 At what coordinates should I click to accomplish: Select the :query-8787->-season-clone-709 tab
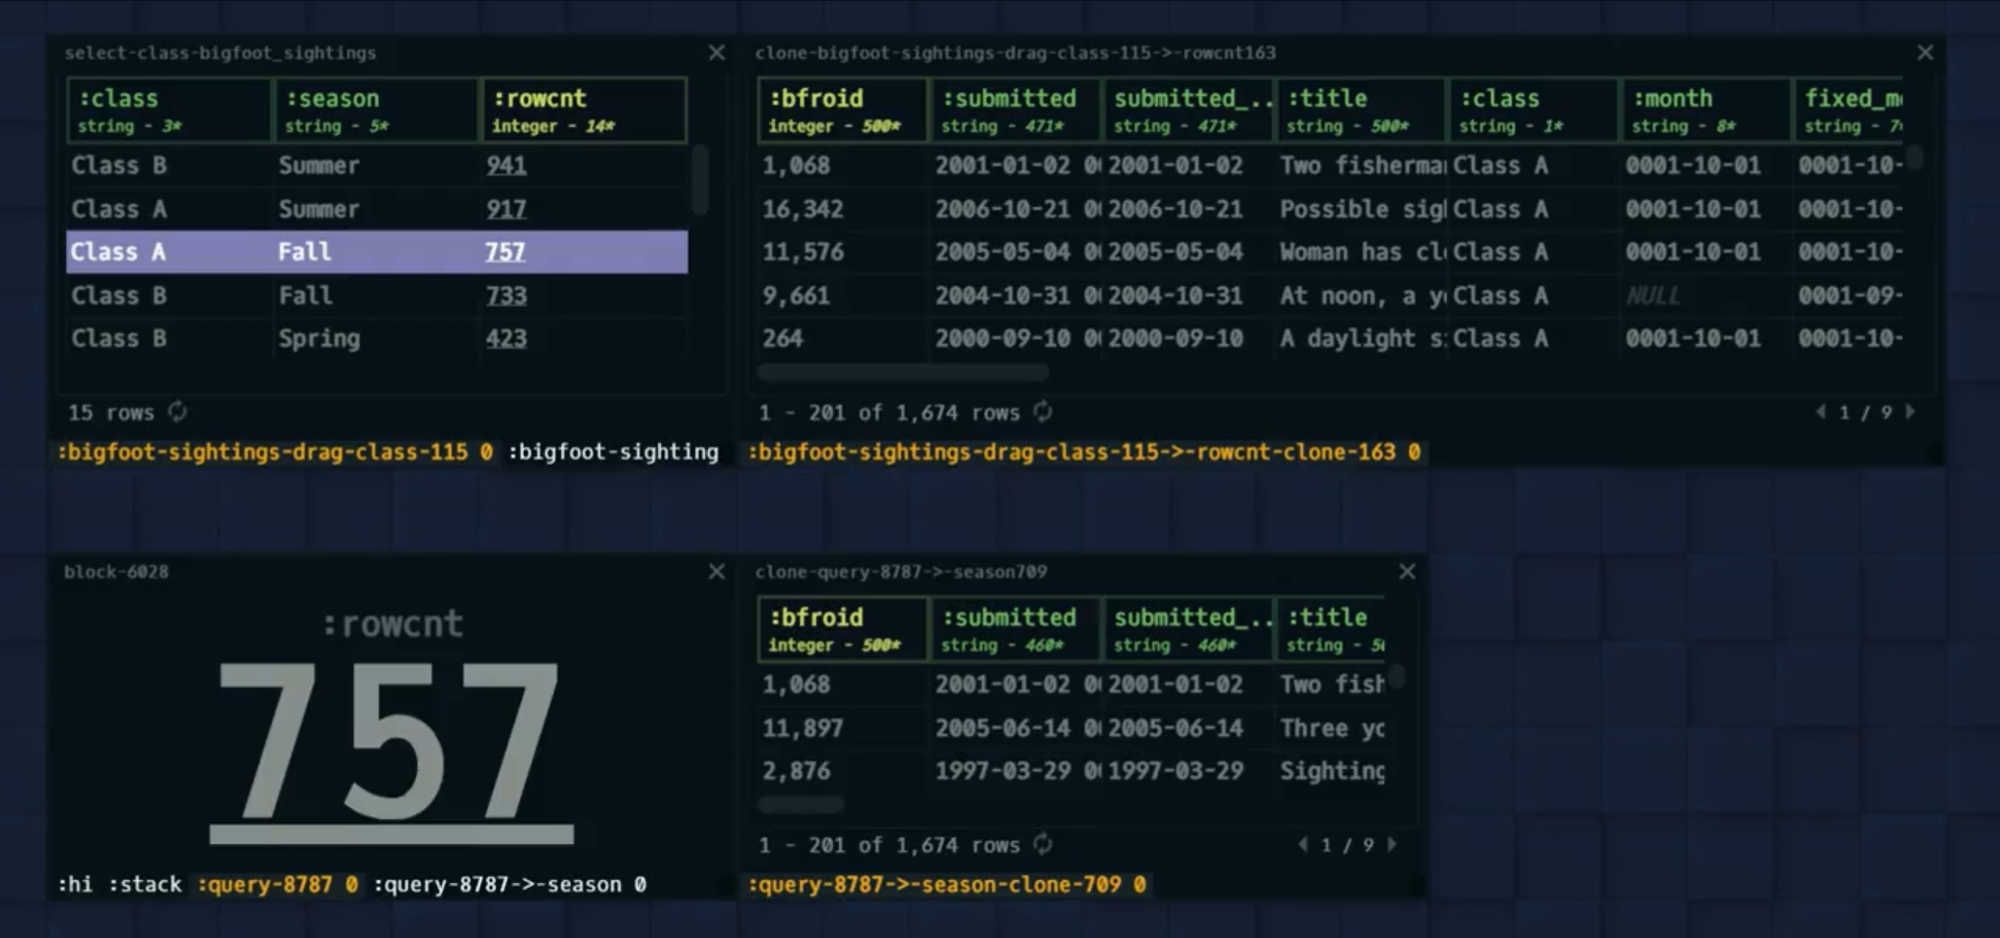[x=946, y=885]
